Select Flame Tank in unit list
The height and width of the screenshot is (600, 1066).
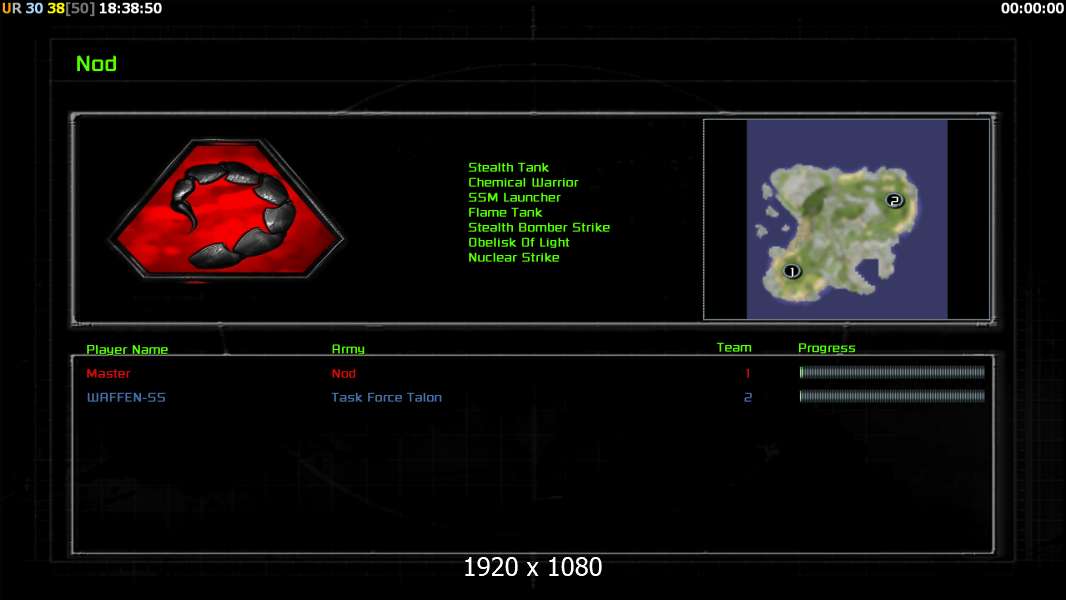[504, 212]
